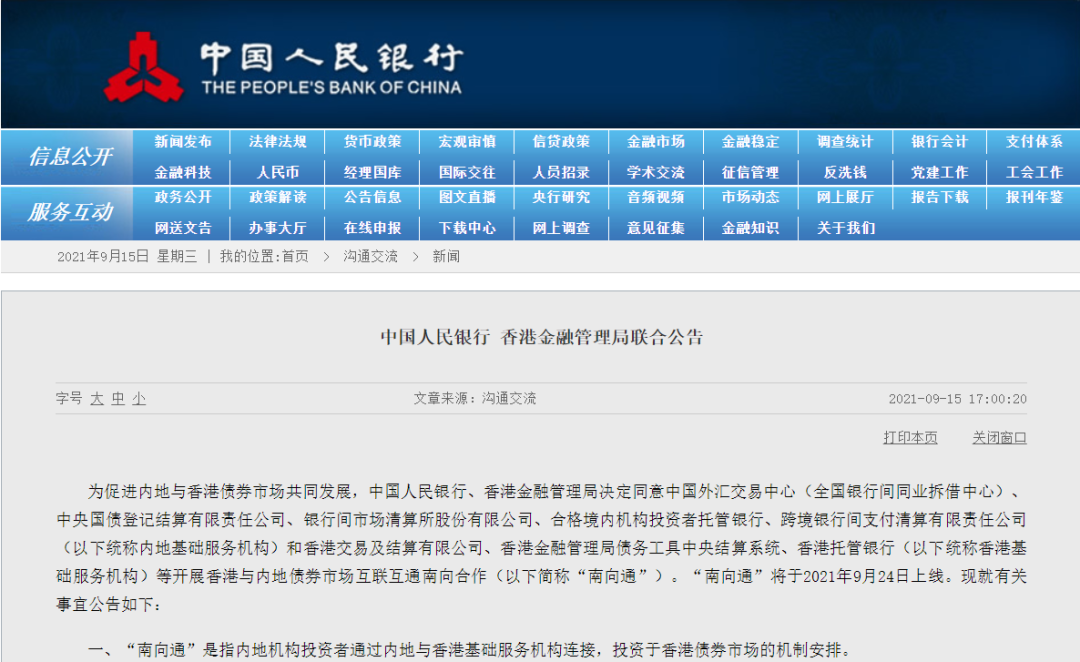This screenshot has height=662, width=1080.
Task: Select 金融市场 from the navigation bar
Action: pyautogui.click(x=656, y=141)
